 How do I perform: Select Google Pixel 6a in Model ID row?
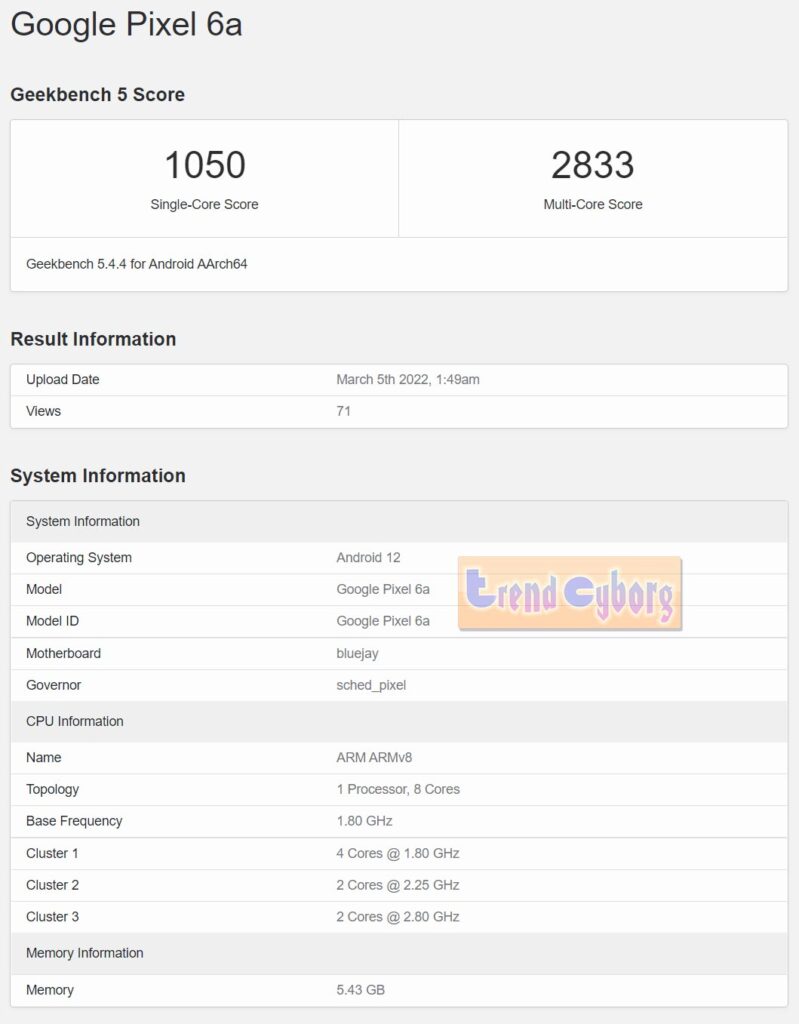click(x=383, y=621)
